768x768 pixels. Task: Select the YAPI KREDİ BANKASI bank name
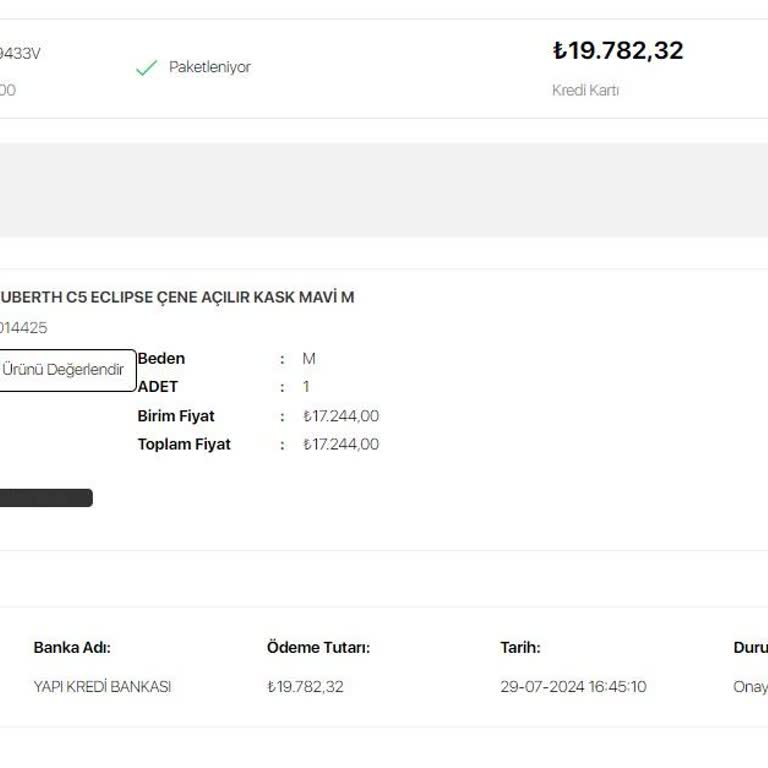(x=102, y=687)
